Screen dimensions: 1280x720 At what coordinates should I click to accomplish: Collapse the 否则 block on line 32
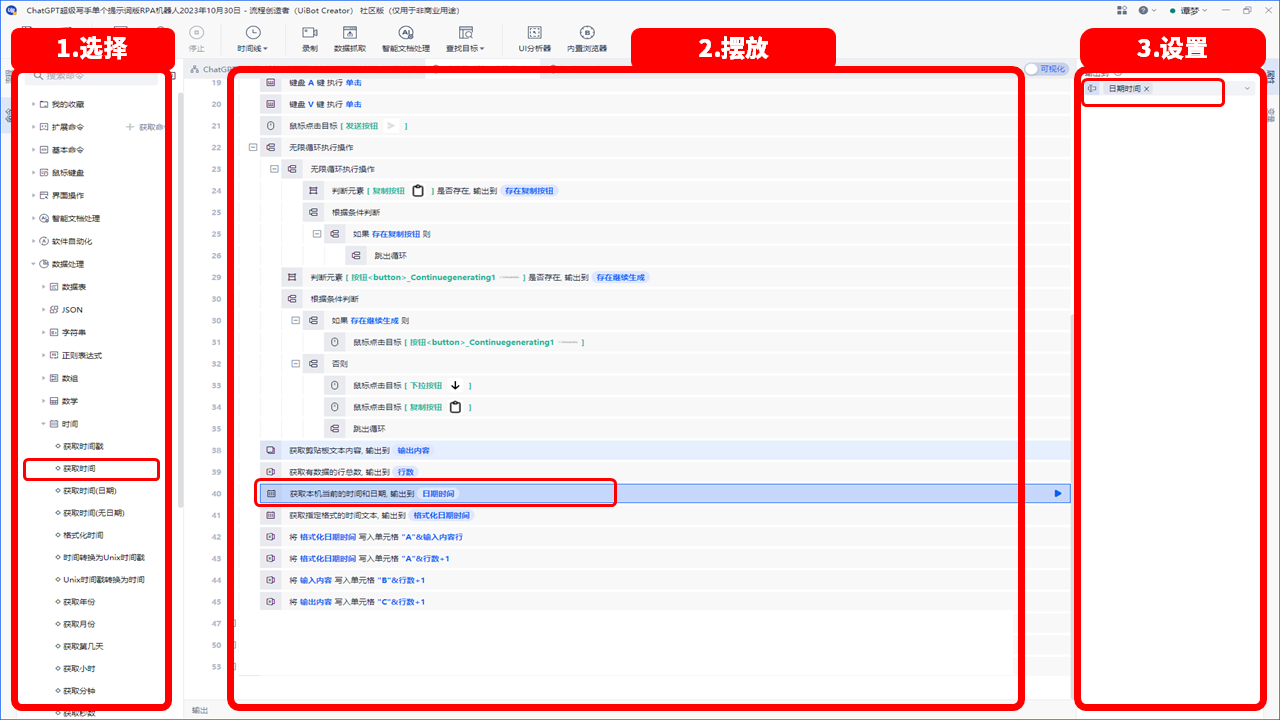[x=296, y=364]
